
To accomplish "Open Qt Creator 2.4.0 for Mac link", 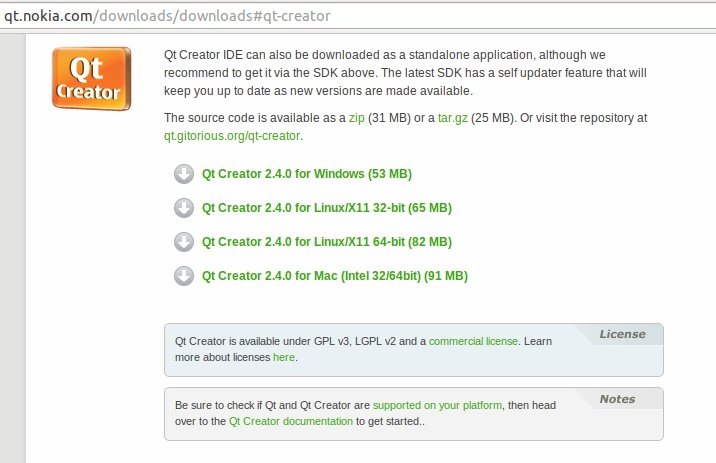I will point(334,276).
